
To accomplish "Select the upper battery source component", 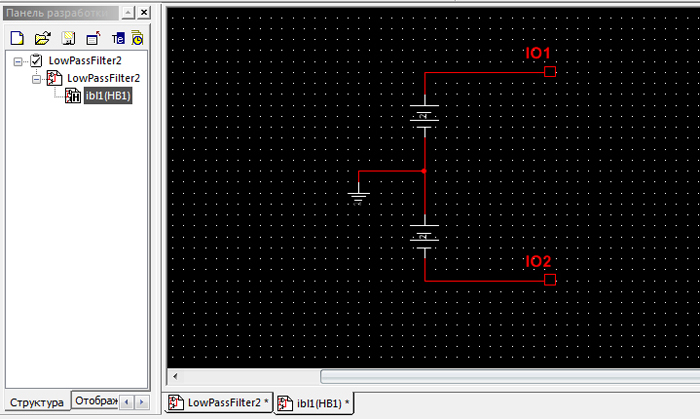I will 425,116.
